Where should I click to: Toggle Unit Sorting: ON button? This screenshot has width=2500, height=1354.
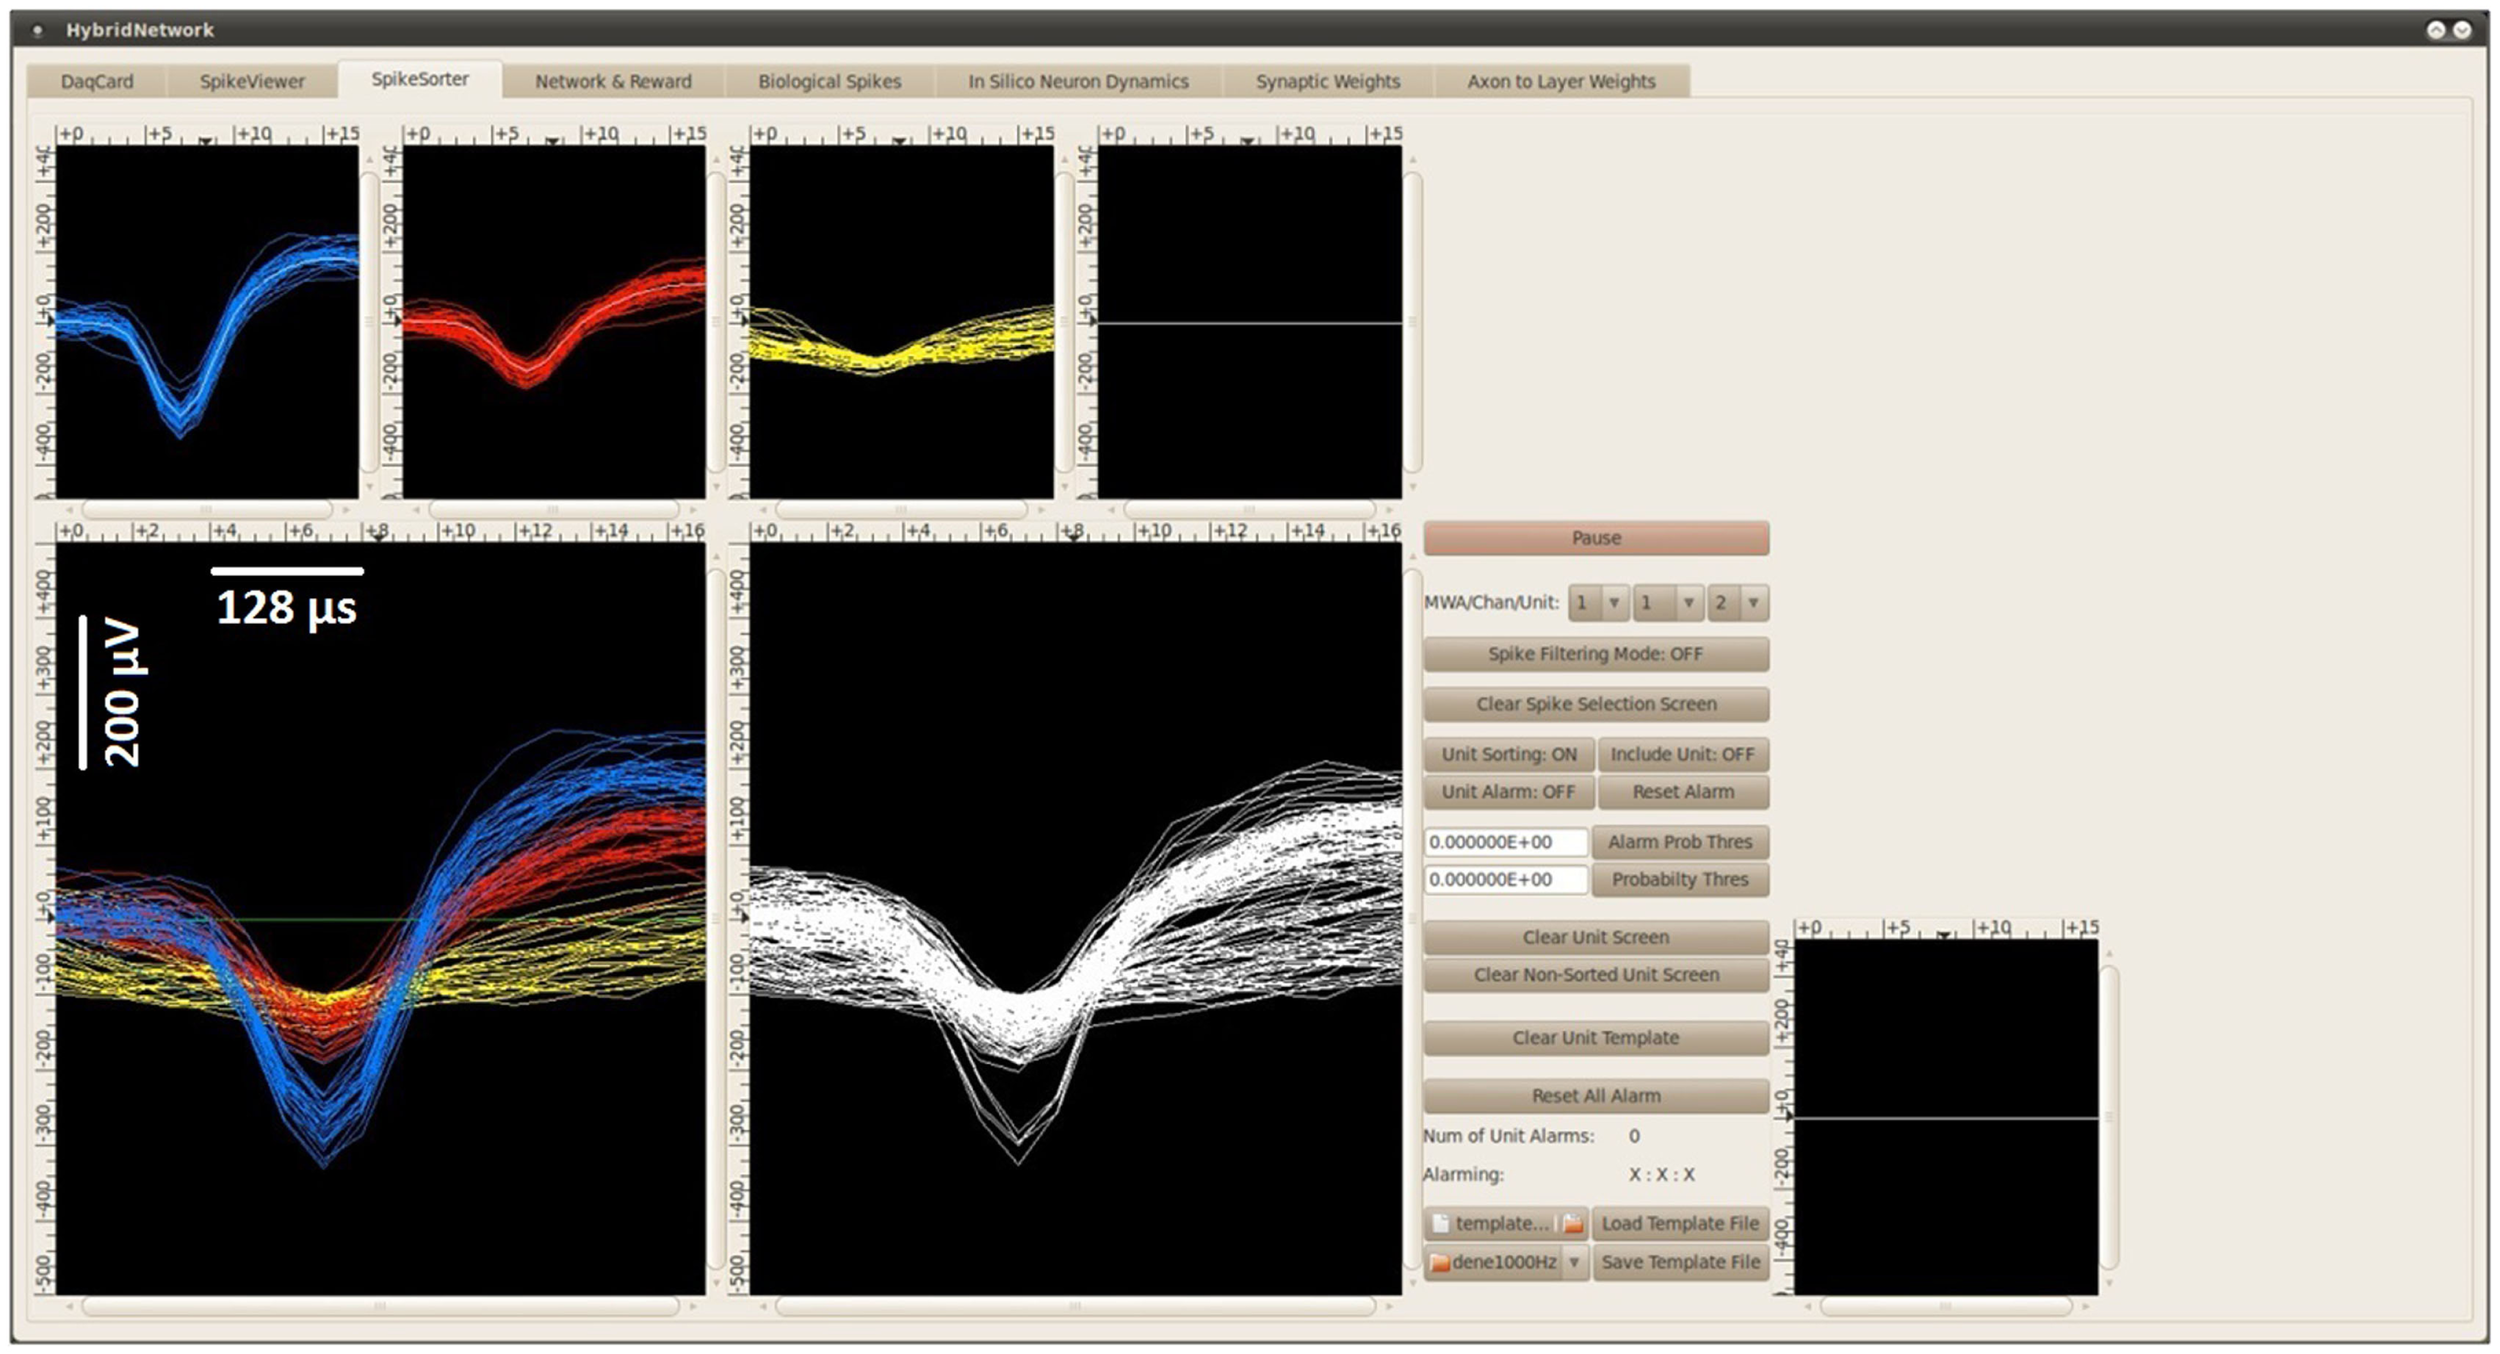point(1508,755)
